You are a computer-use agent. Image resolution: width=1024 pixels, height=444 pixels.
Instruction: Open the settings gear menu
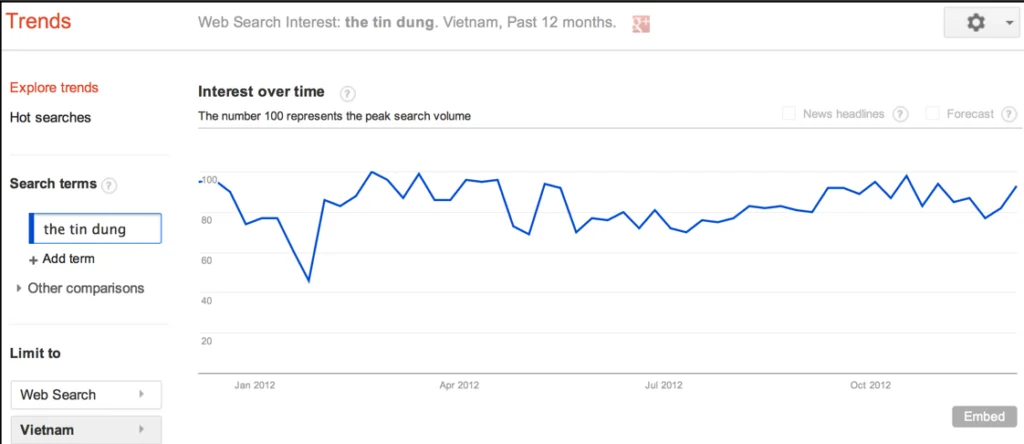(979, 23)
